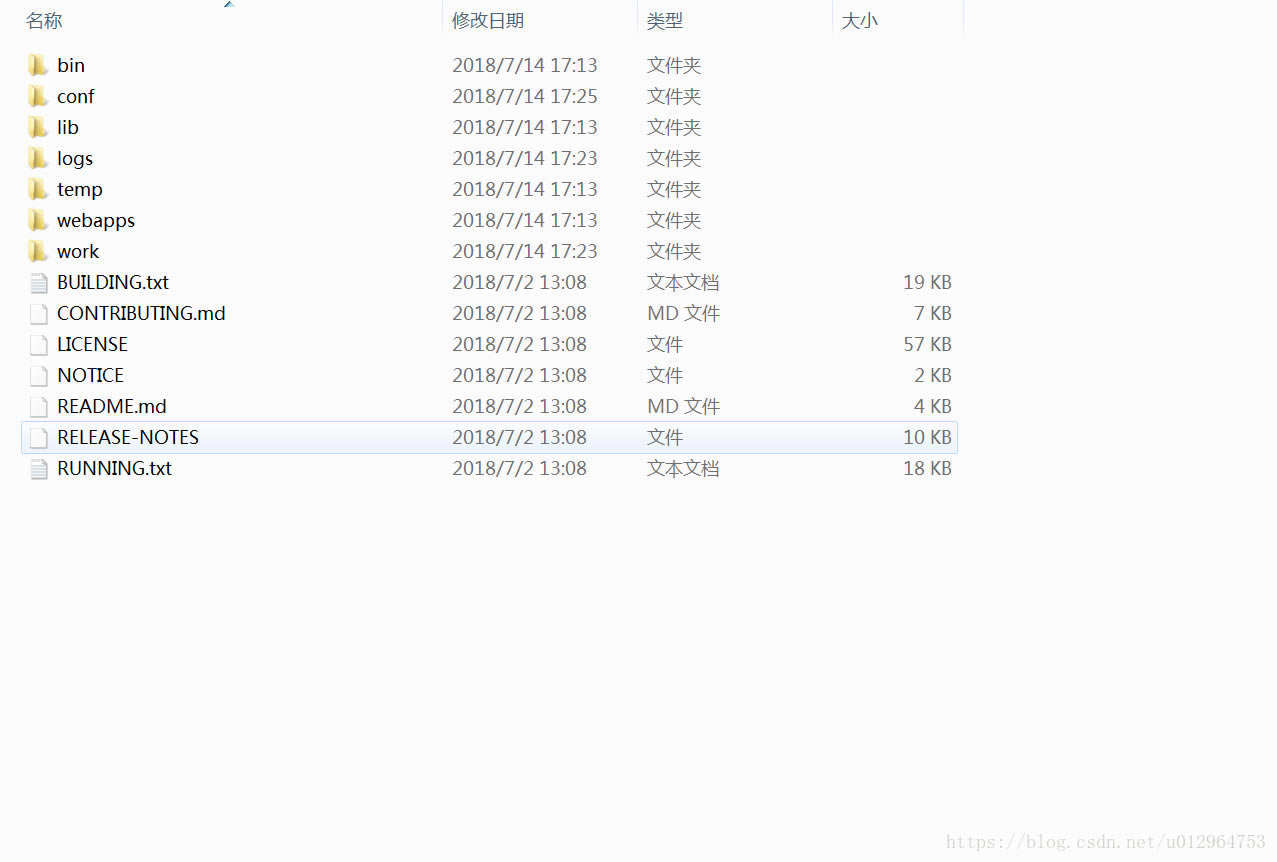The width and height of the screenshot is (1277, 862).
Task: Click the work folder icon
Action: (38, 251)
